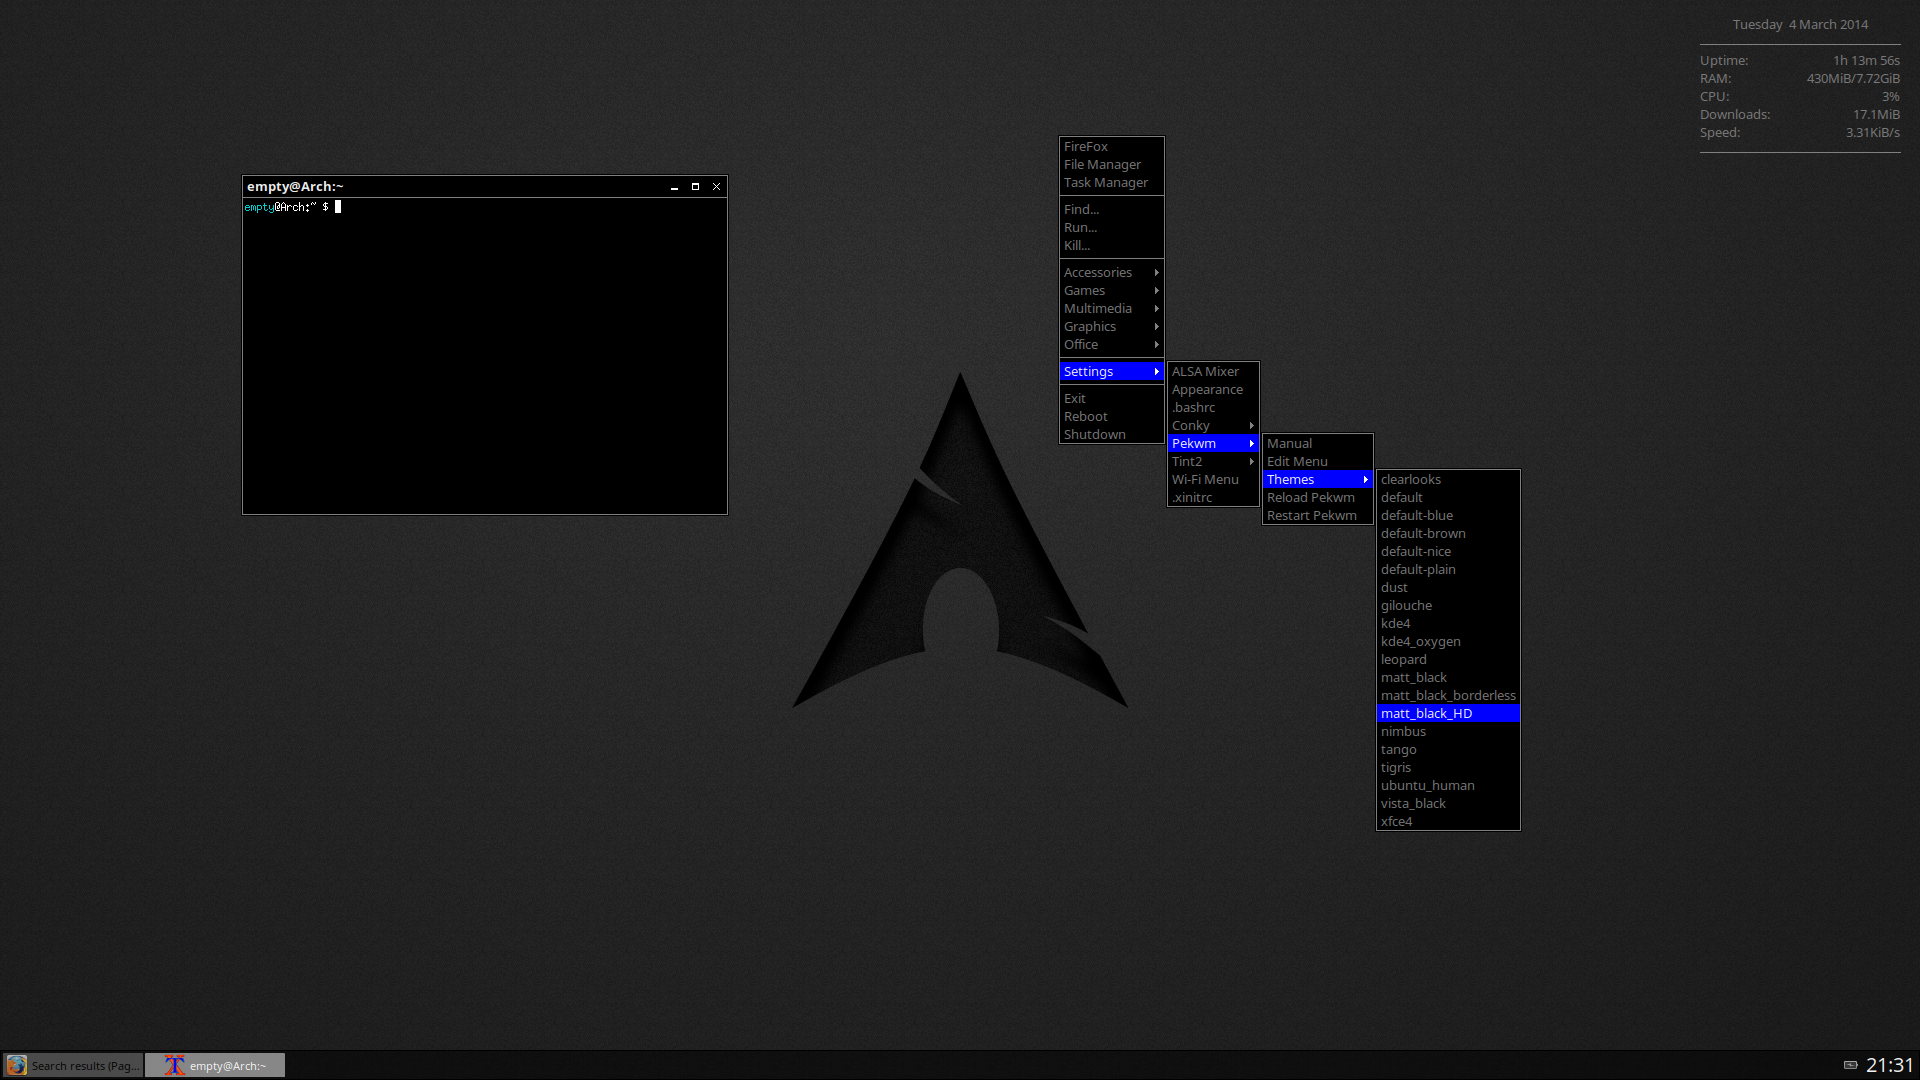Viewport: 1920px width, 1080px height.
Task: Select the leopard theme
Action: pyautogui.click(x=1448, y=659)
